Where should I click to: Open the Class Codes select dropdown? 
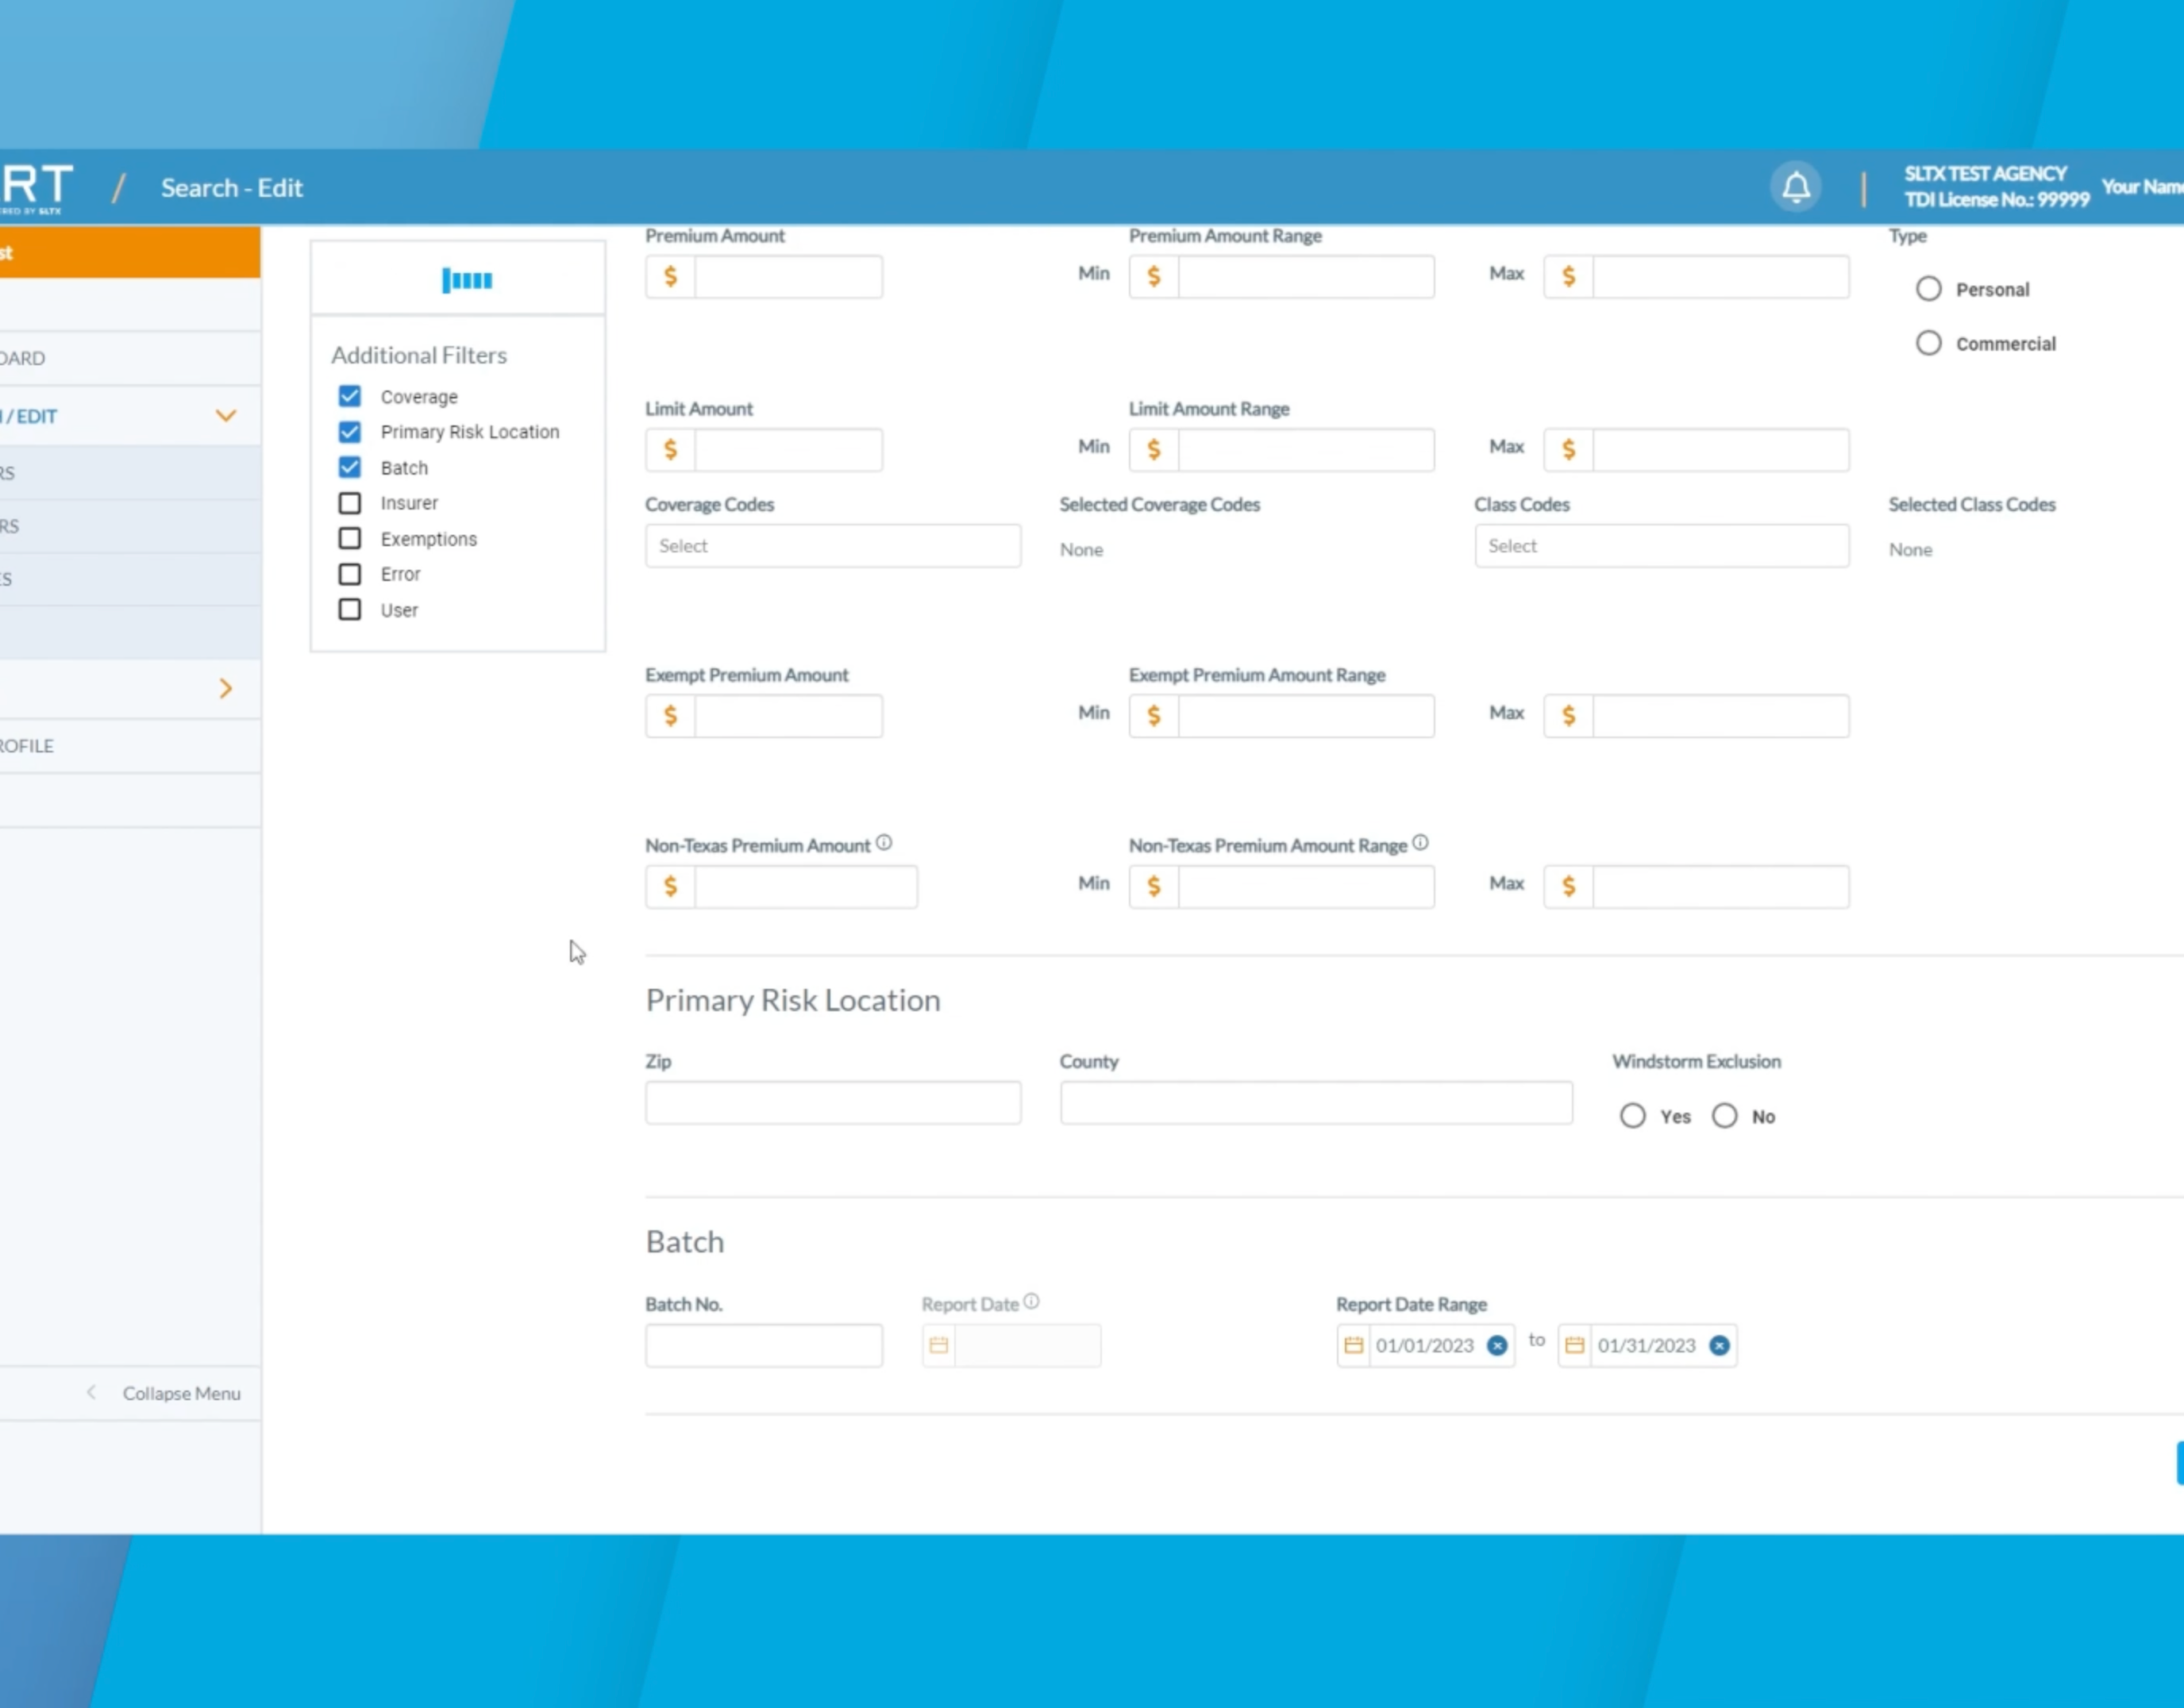(1661, 546)
